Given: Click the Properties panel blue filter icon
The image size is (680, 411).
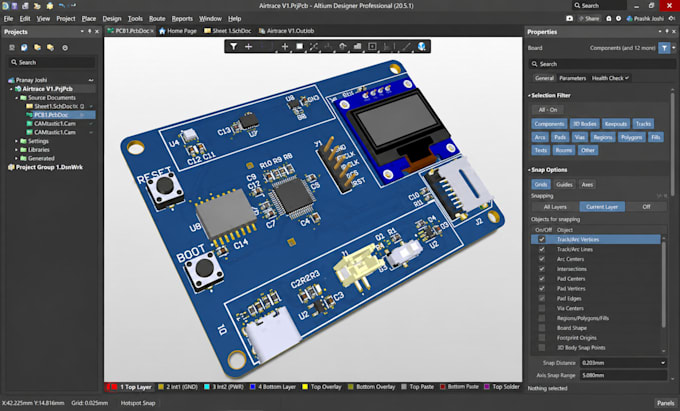Looking at the screenshot, I should point(664,48).
